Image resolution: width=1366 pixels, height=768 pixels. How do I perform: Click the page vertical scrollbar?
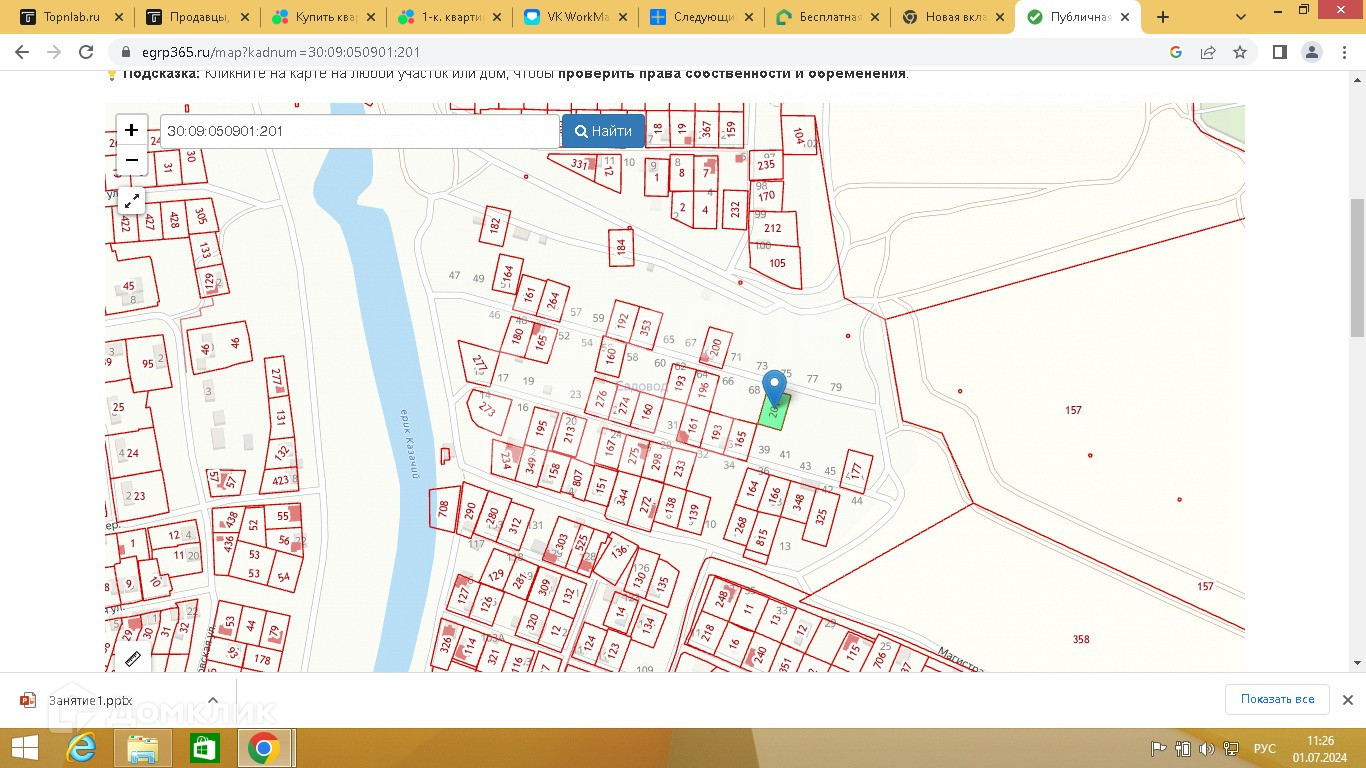coord(1357,268)
